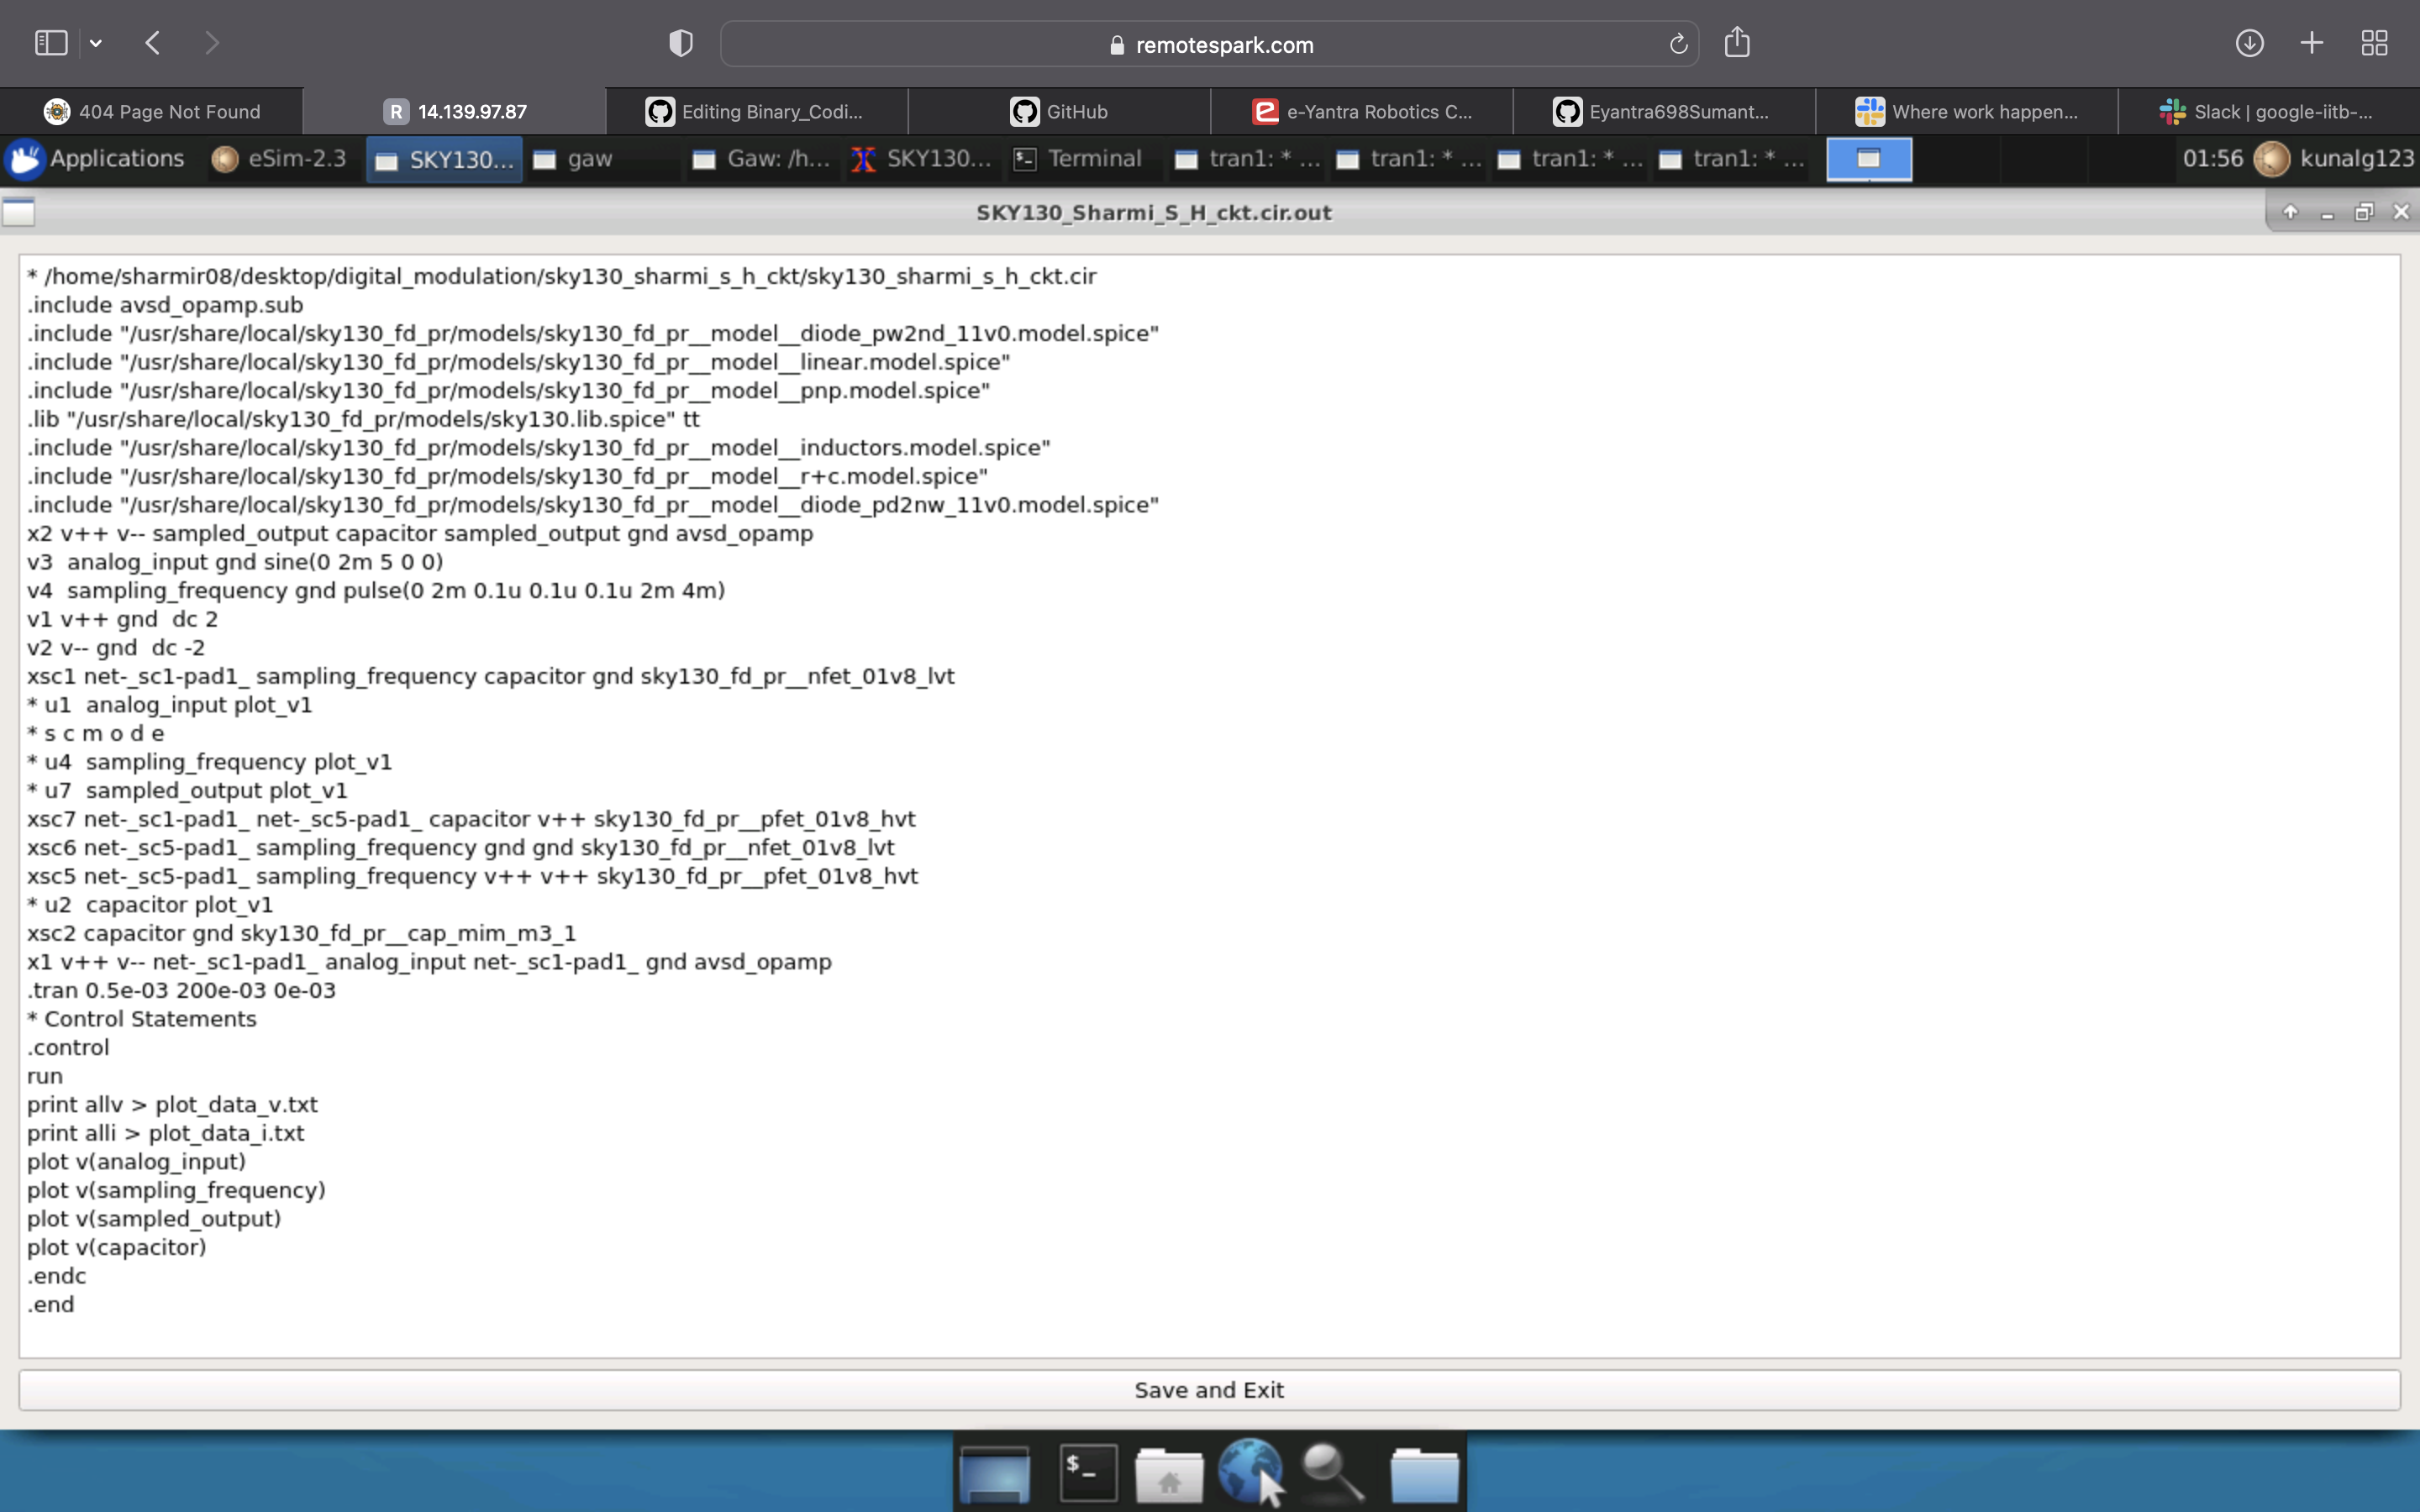Open the tab overview grid icon
This screenshot has width=2420, height=1512.
pyautogui.click(x=2374, y=43)
